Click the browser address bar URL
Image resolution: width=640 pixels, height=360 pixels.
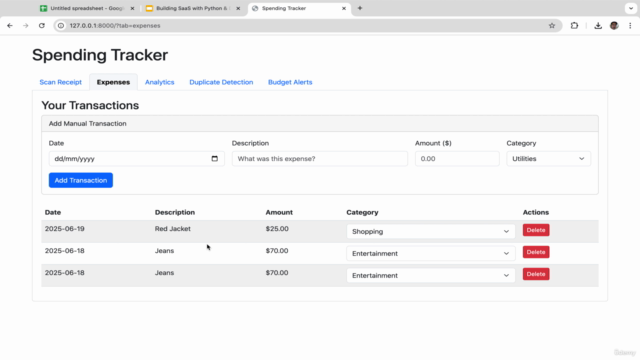point(115,25)
